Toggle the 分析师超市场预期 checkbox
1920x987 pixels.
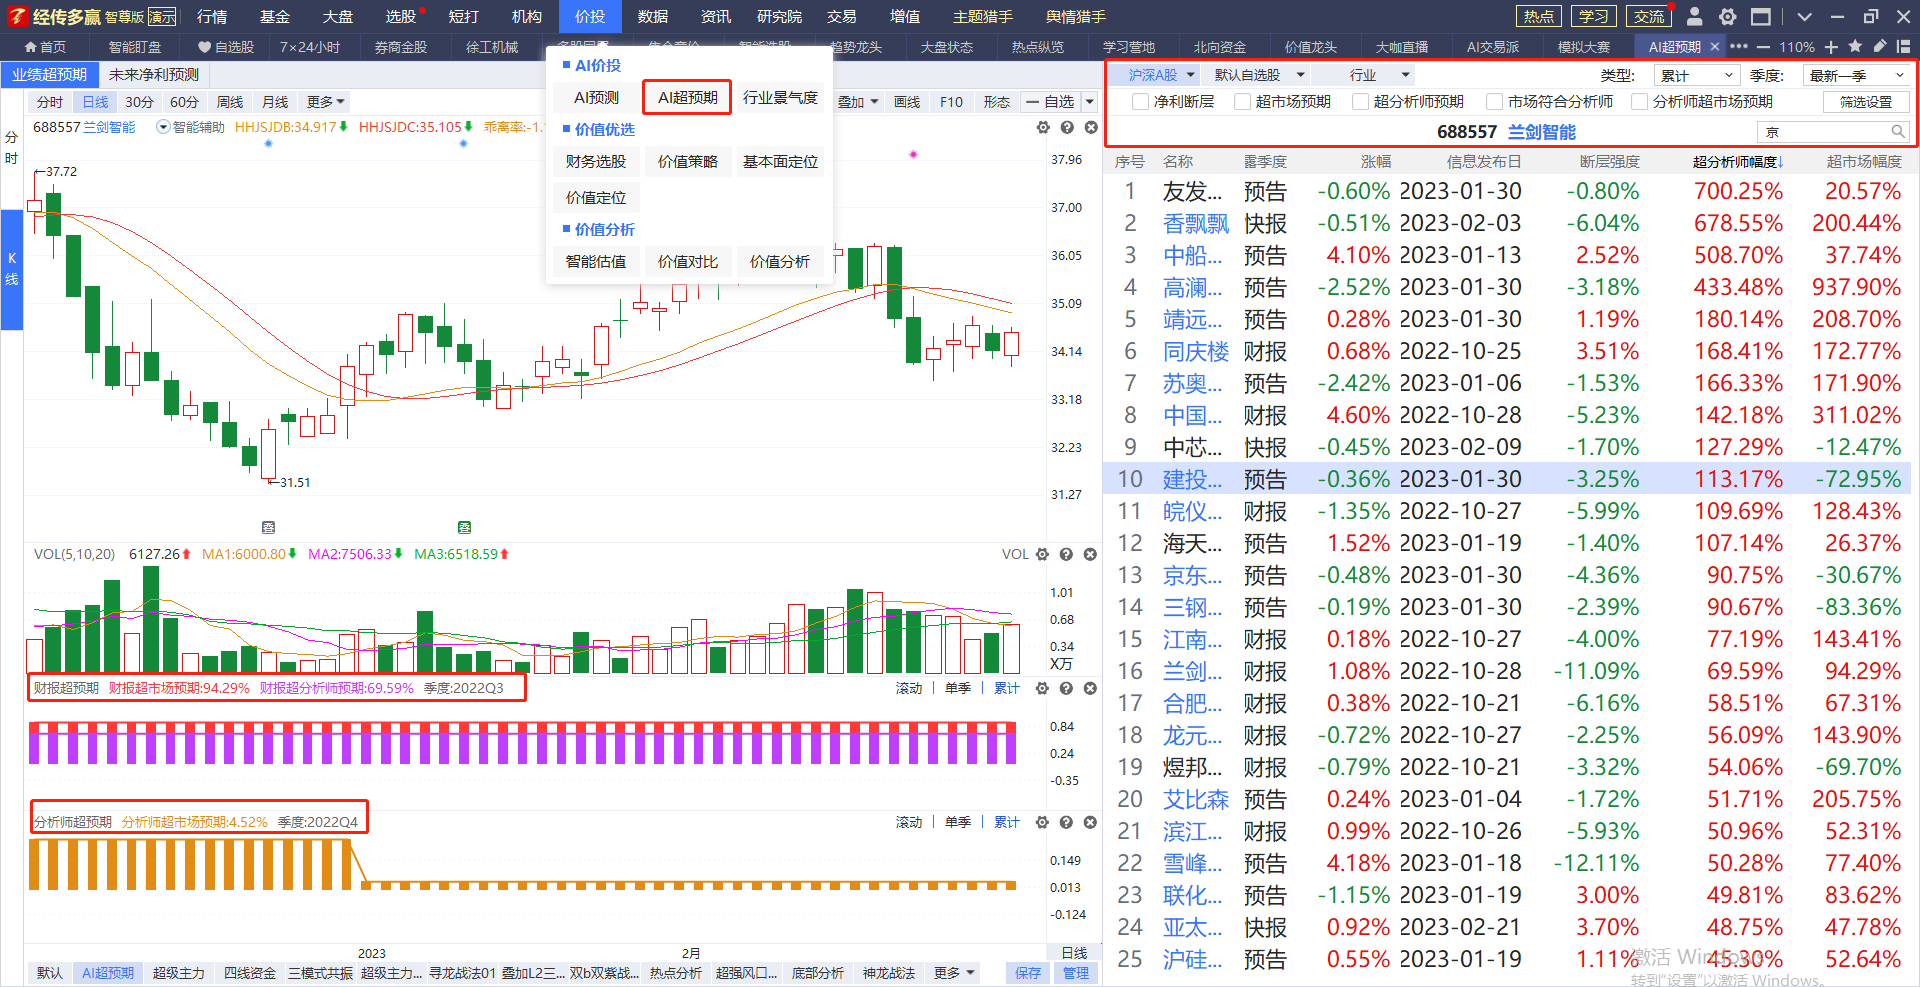click(1639, 102)
